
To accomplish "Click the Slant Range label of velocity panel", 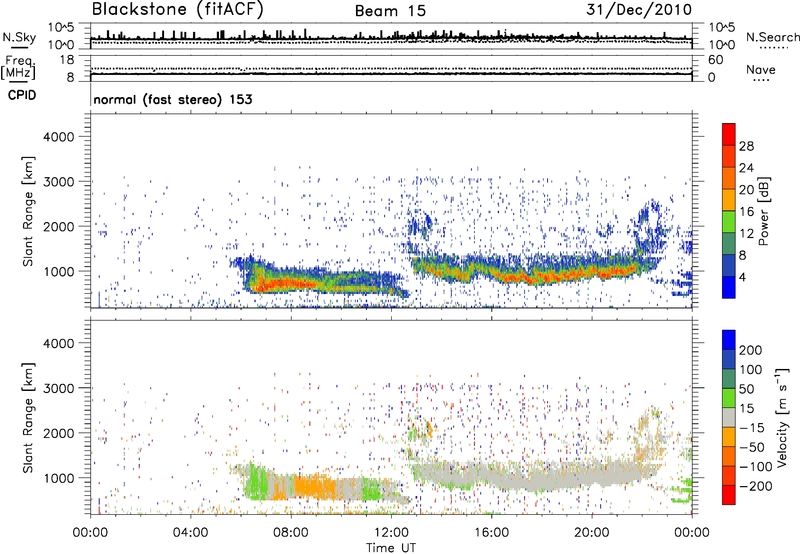I will pyautogui.click(x=28, y=418).
